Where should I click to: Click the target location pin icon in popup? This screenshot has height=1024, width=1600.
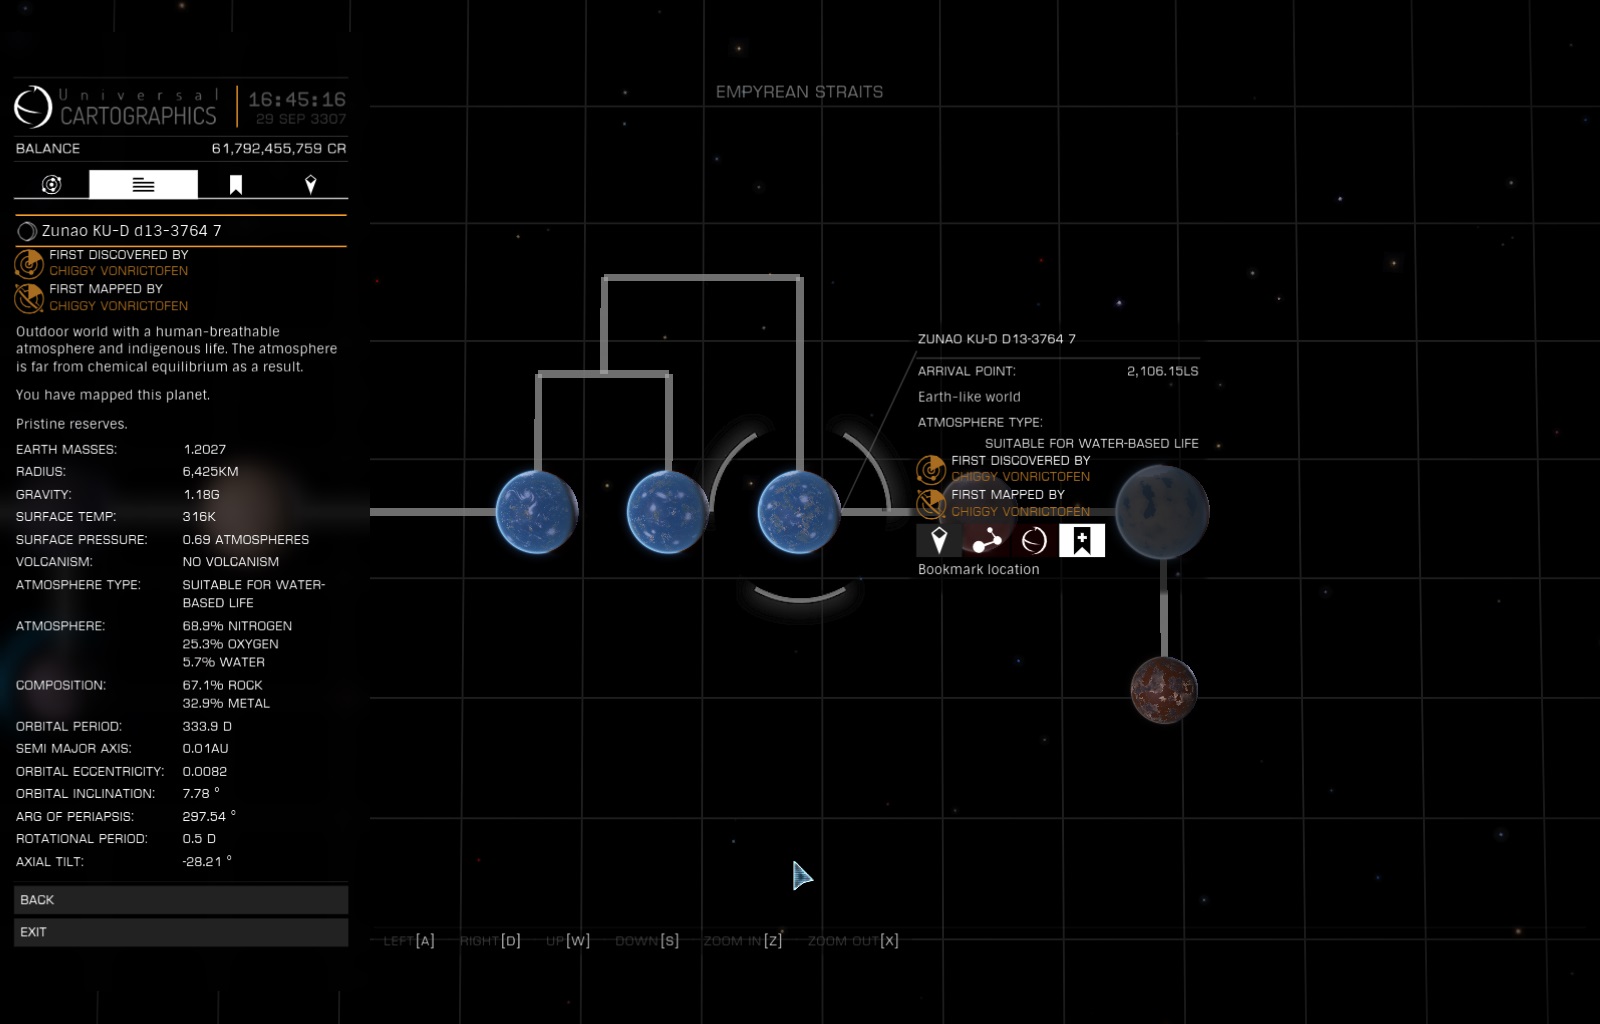tap(939, 540)
